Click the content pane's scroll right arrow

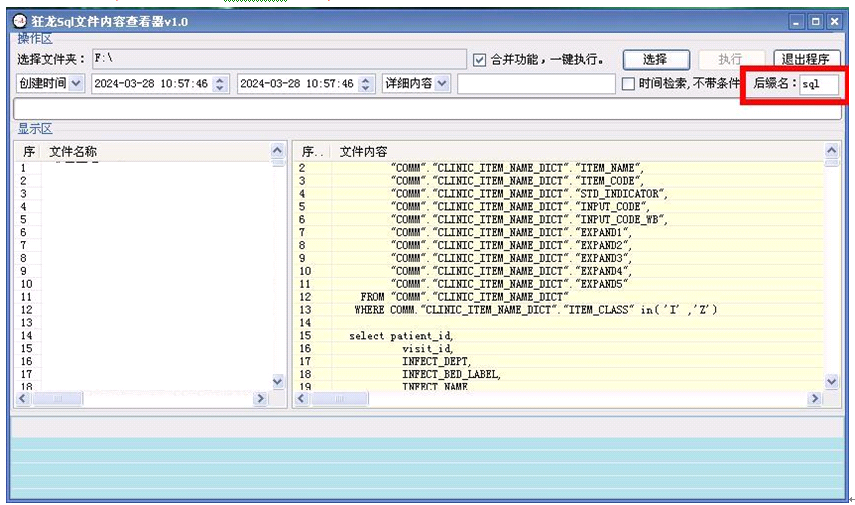click(x=815, y=399)
